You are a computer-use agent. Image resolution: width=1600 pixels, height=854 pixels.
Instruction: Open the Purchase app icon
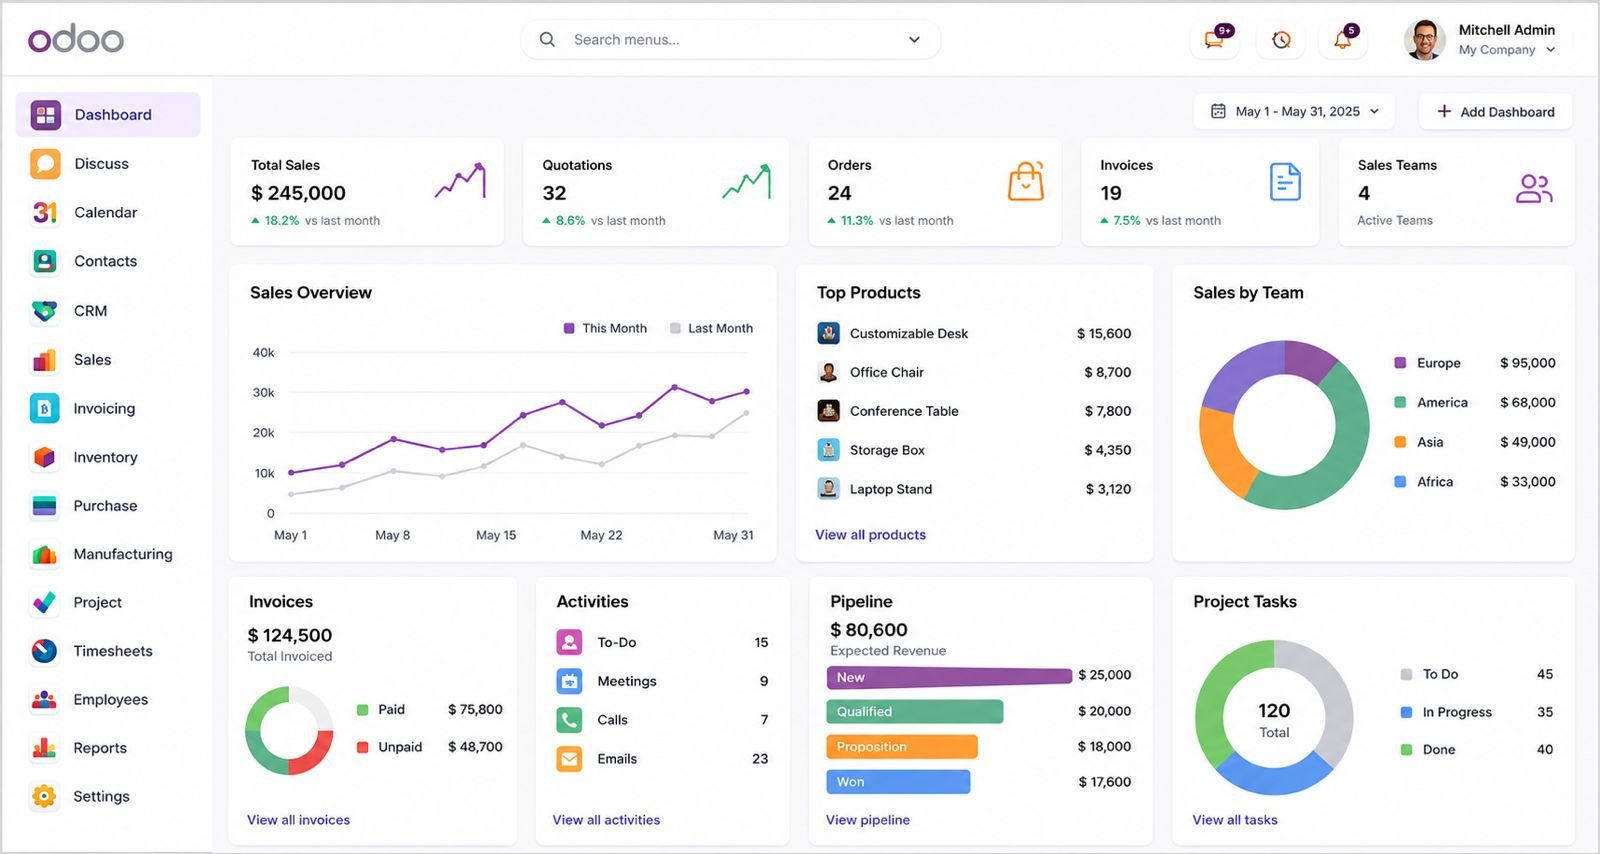45,505
